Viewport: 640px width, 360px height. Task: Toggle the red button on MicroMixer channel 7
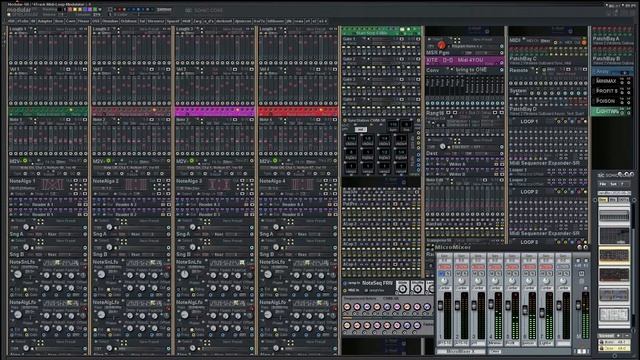coord(546,267)
